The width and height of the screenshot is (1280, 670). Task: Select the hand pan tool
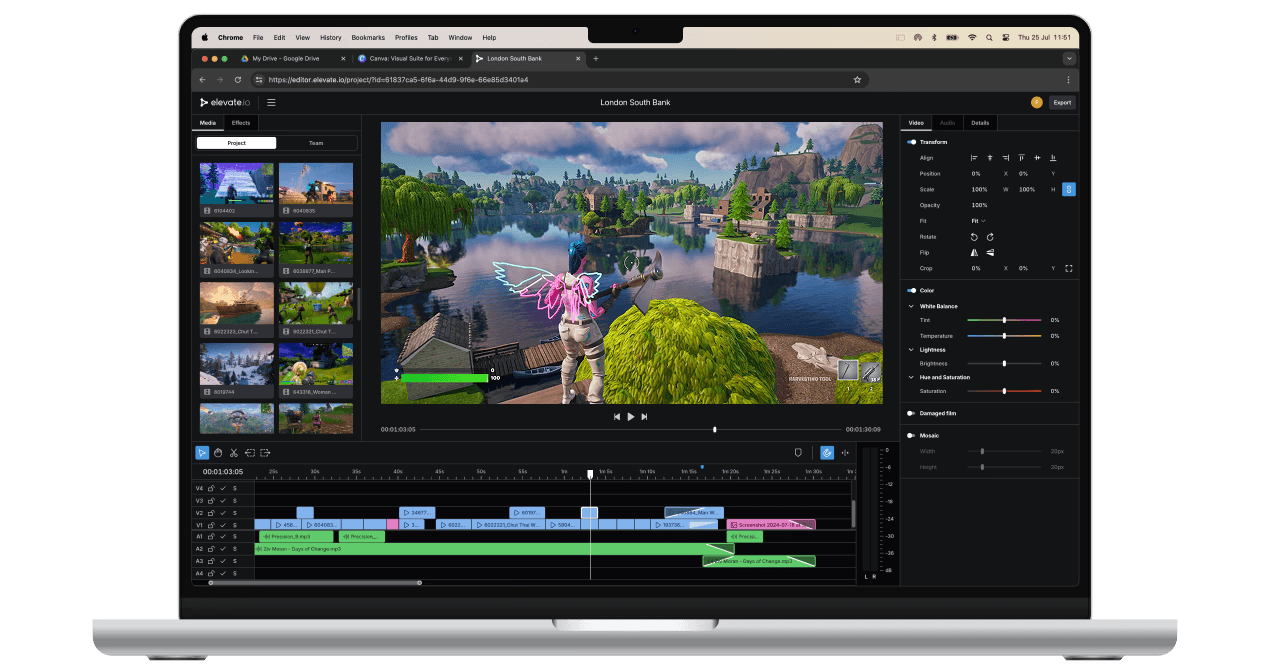click(x=218, y=453)
